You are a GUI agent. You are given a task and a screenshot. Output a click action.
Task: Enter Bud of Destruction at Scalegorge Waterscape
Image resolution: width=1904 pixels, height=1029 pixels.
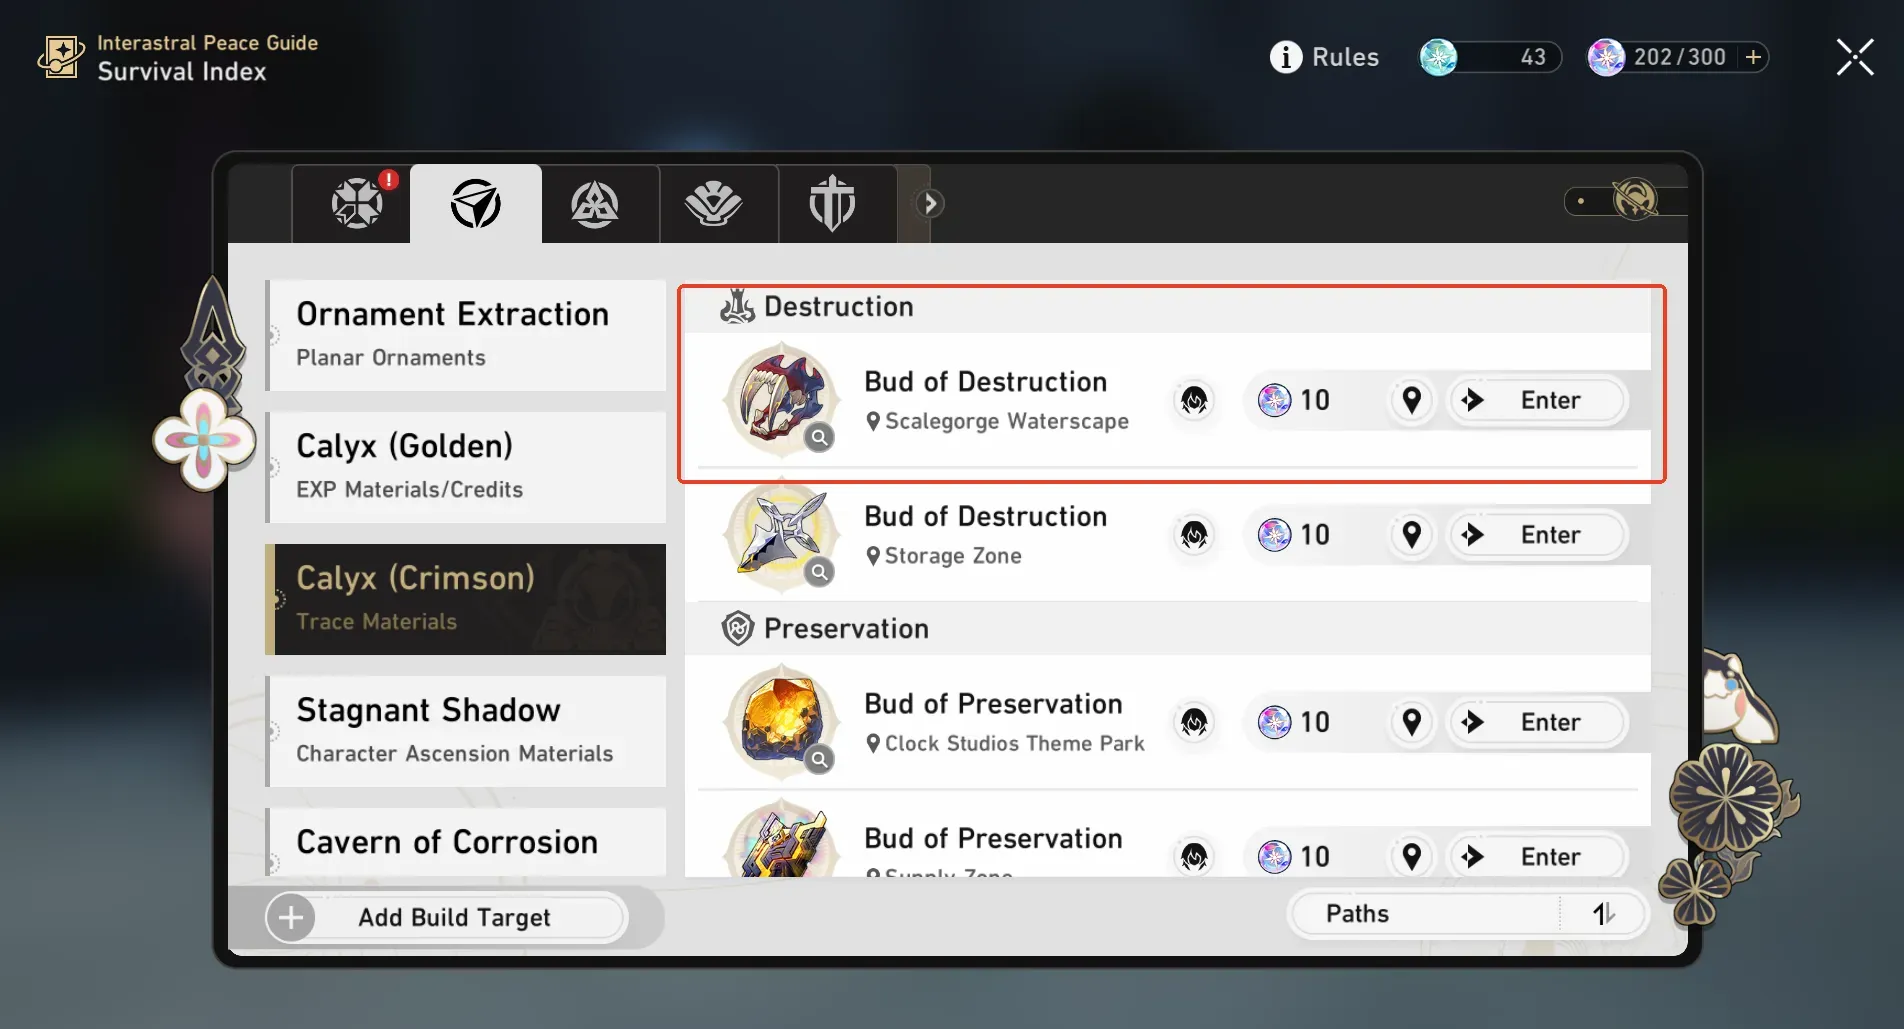pos(1538,400)
